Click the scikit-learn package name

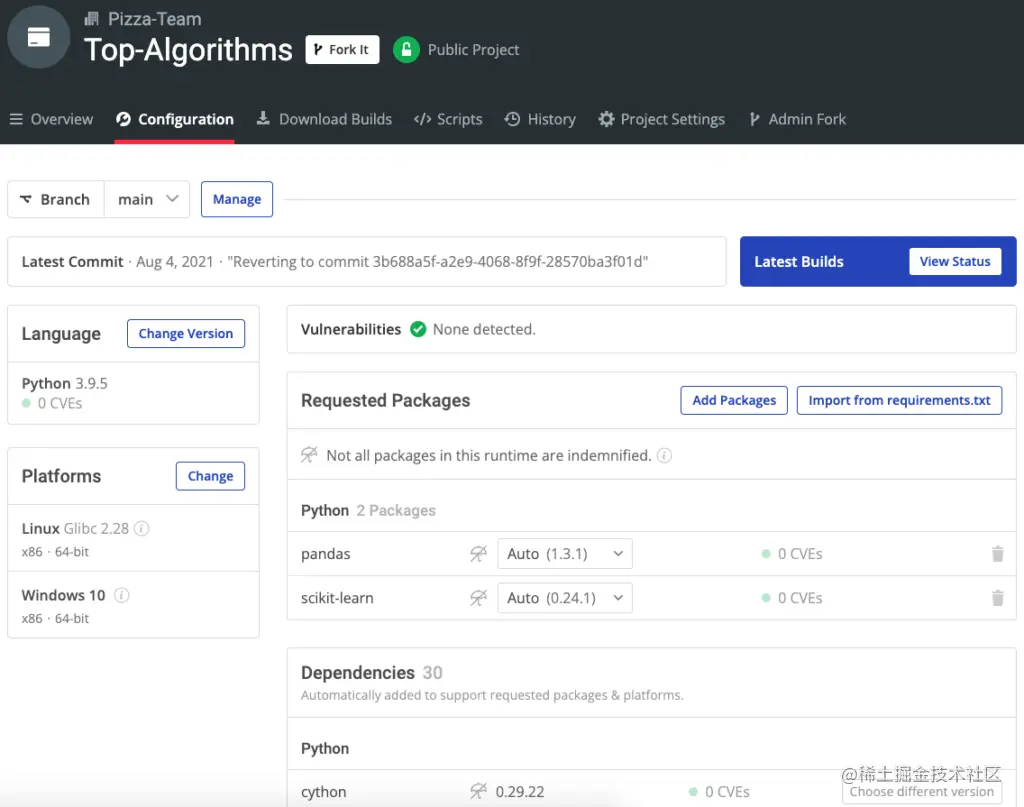coord(337,597)
